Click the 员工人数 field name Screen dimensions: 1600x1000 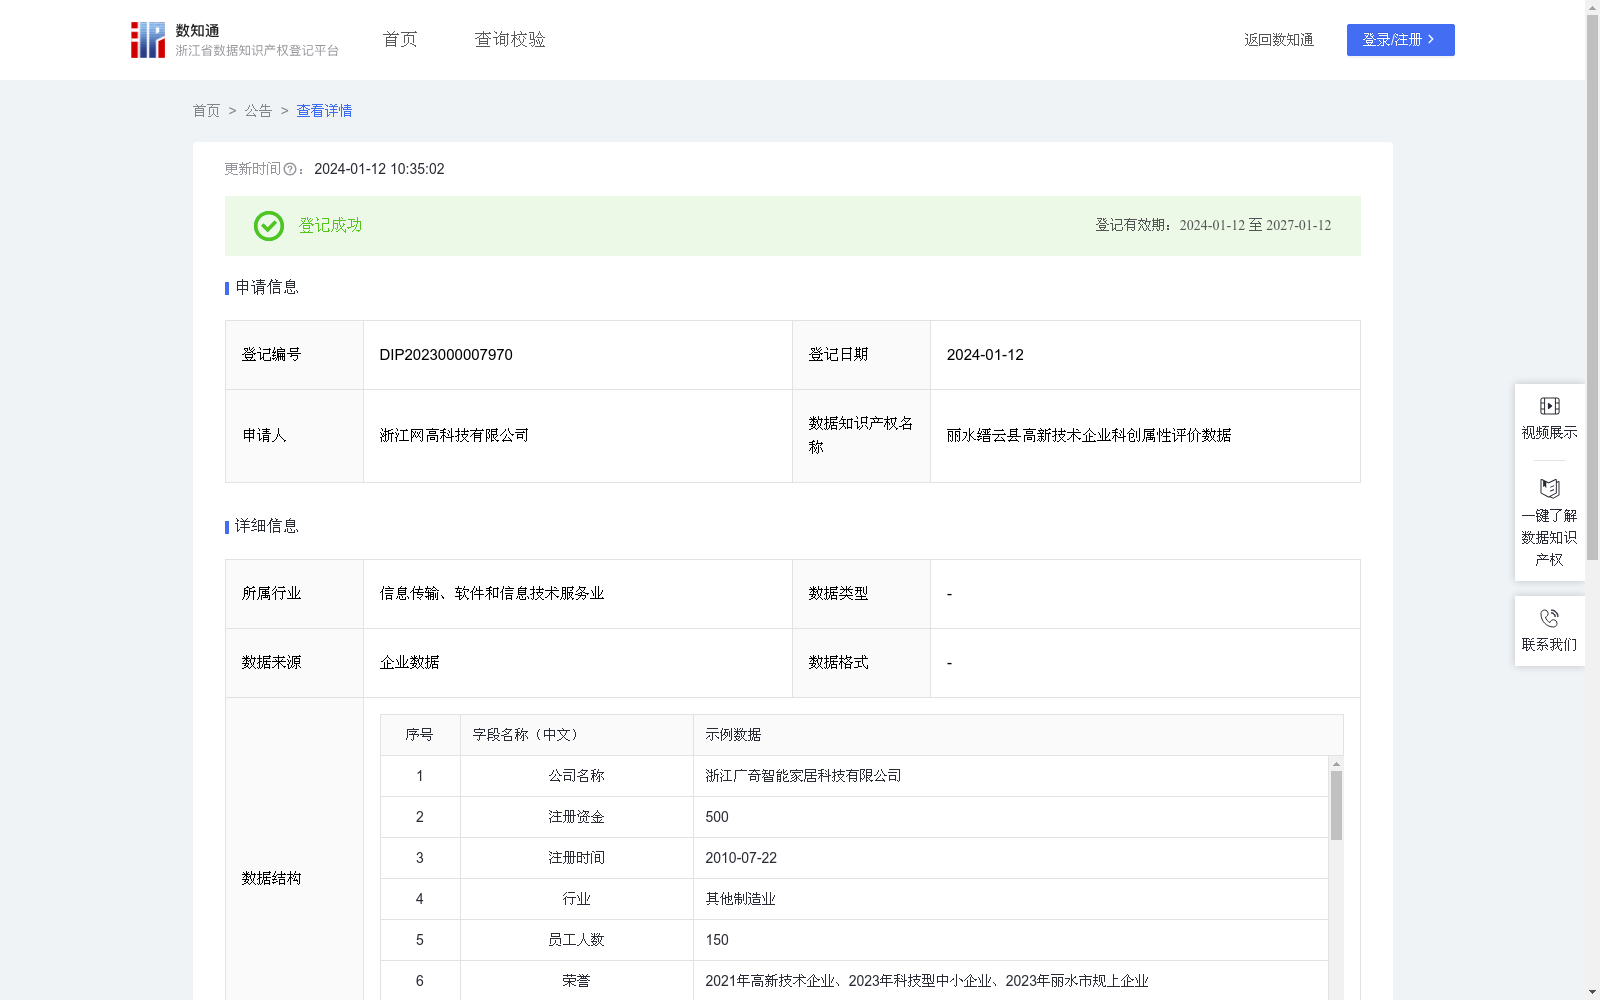click(576, 940)
